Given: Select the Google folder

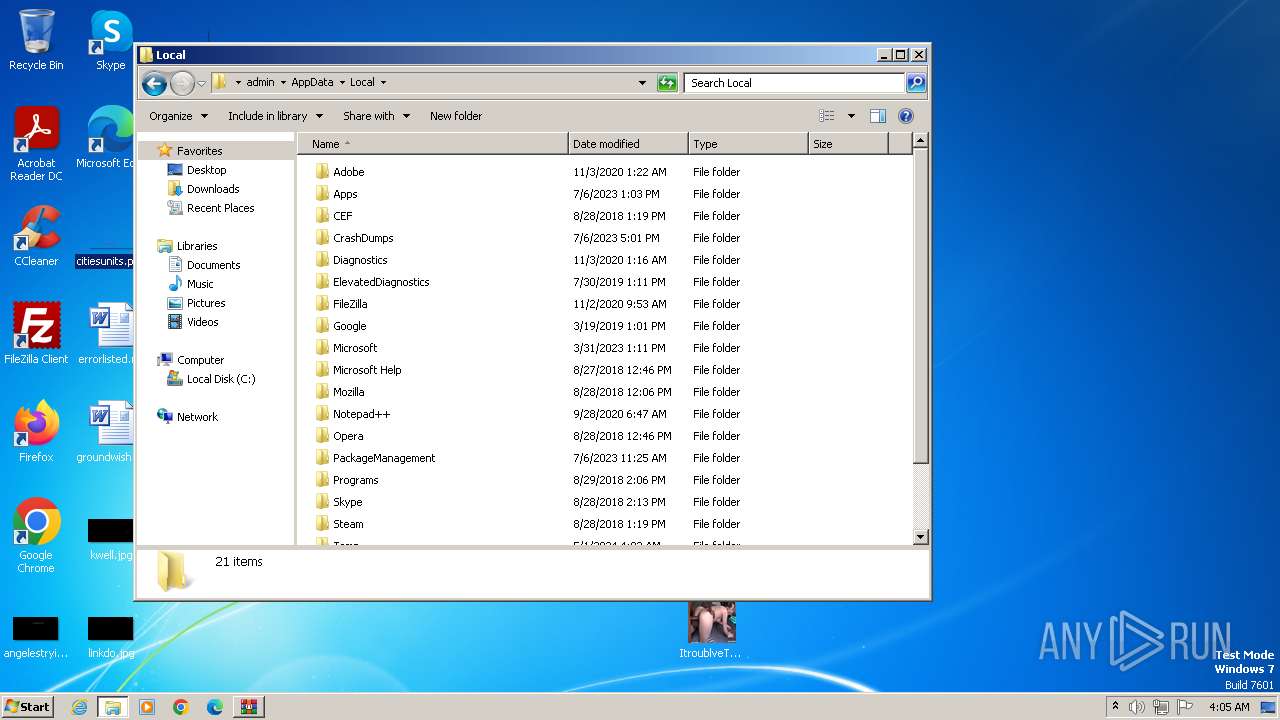Looking at the screenshot, I should tap(349, 326).
